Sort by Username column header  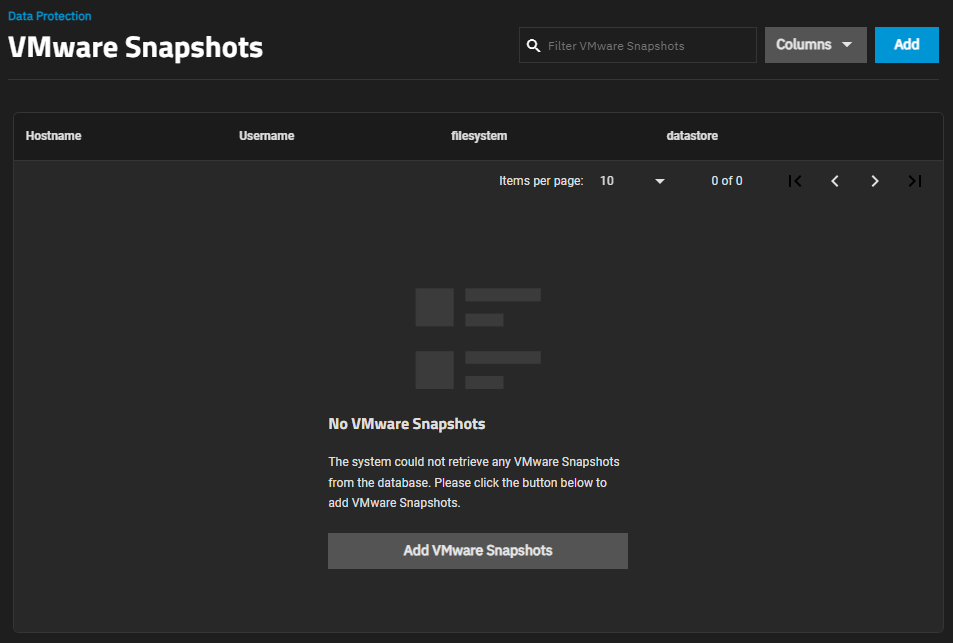[x=266, y=136]
